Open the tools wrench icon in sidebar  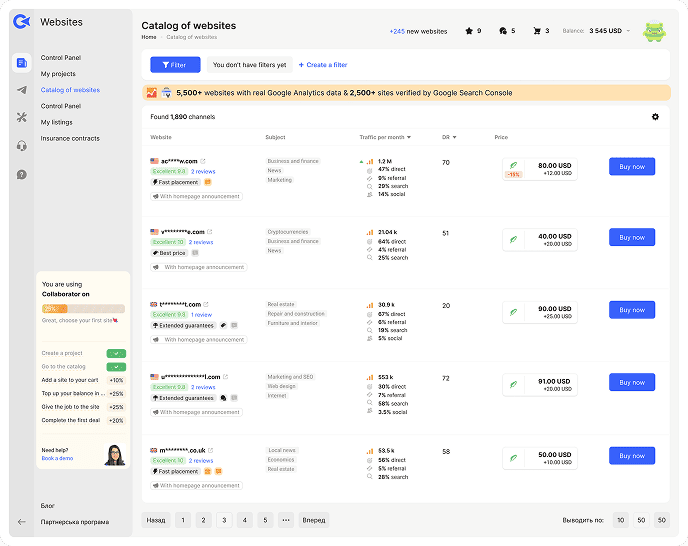(22, 118)
